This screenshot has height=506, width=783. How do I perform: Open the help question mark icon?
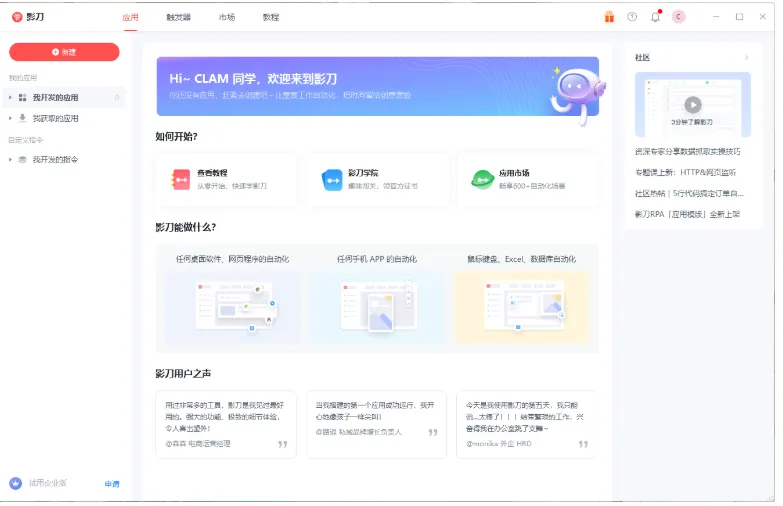tap(632, 17)
